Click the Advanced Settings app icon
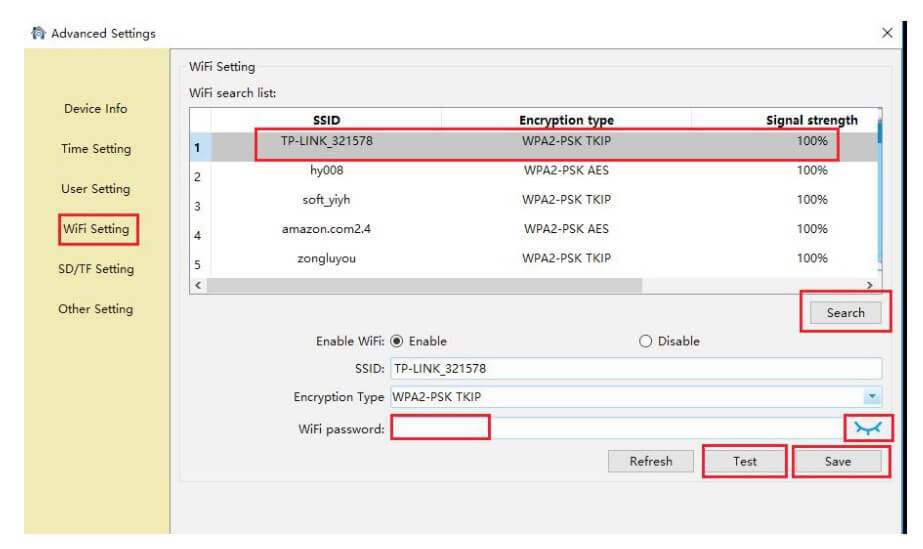923x549 pixels. [38, 33]
